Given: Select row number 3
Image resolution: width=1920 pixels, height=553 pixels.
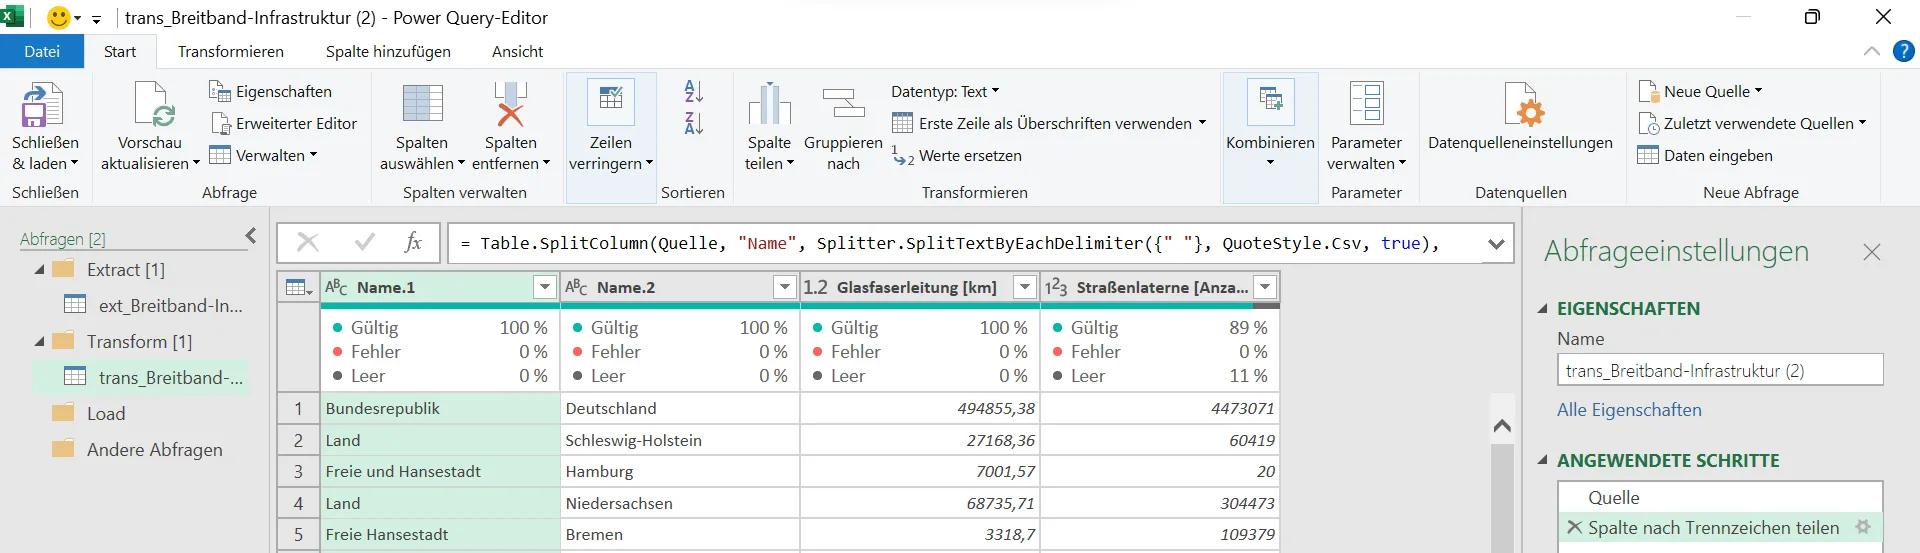Looking at the screenshot, I should [x=298, y=471].
